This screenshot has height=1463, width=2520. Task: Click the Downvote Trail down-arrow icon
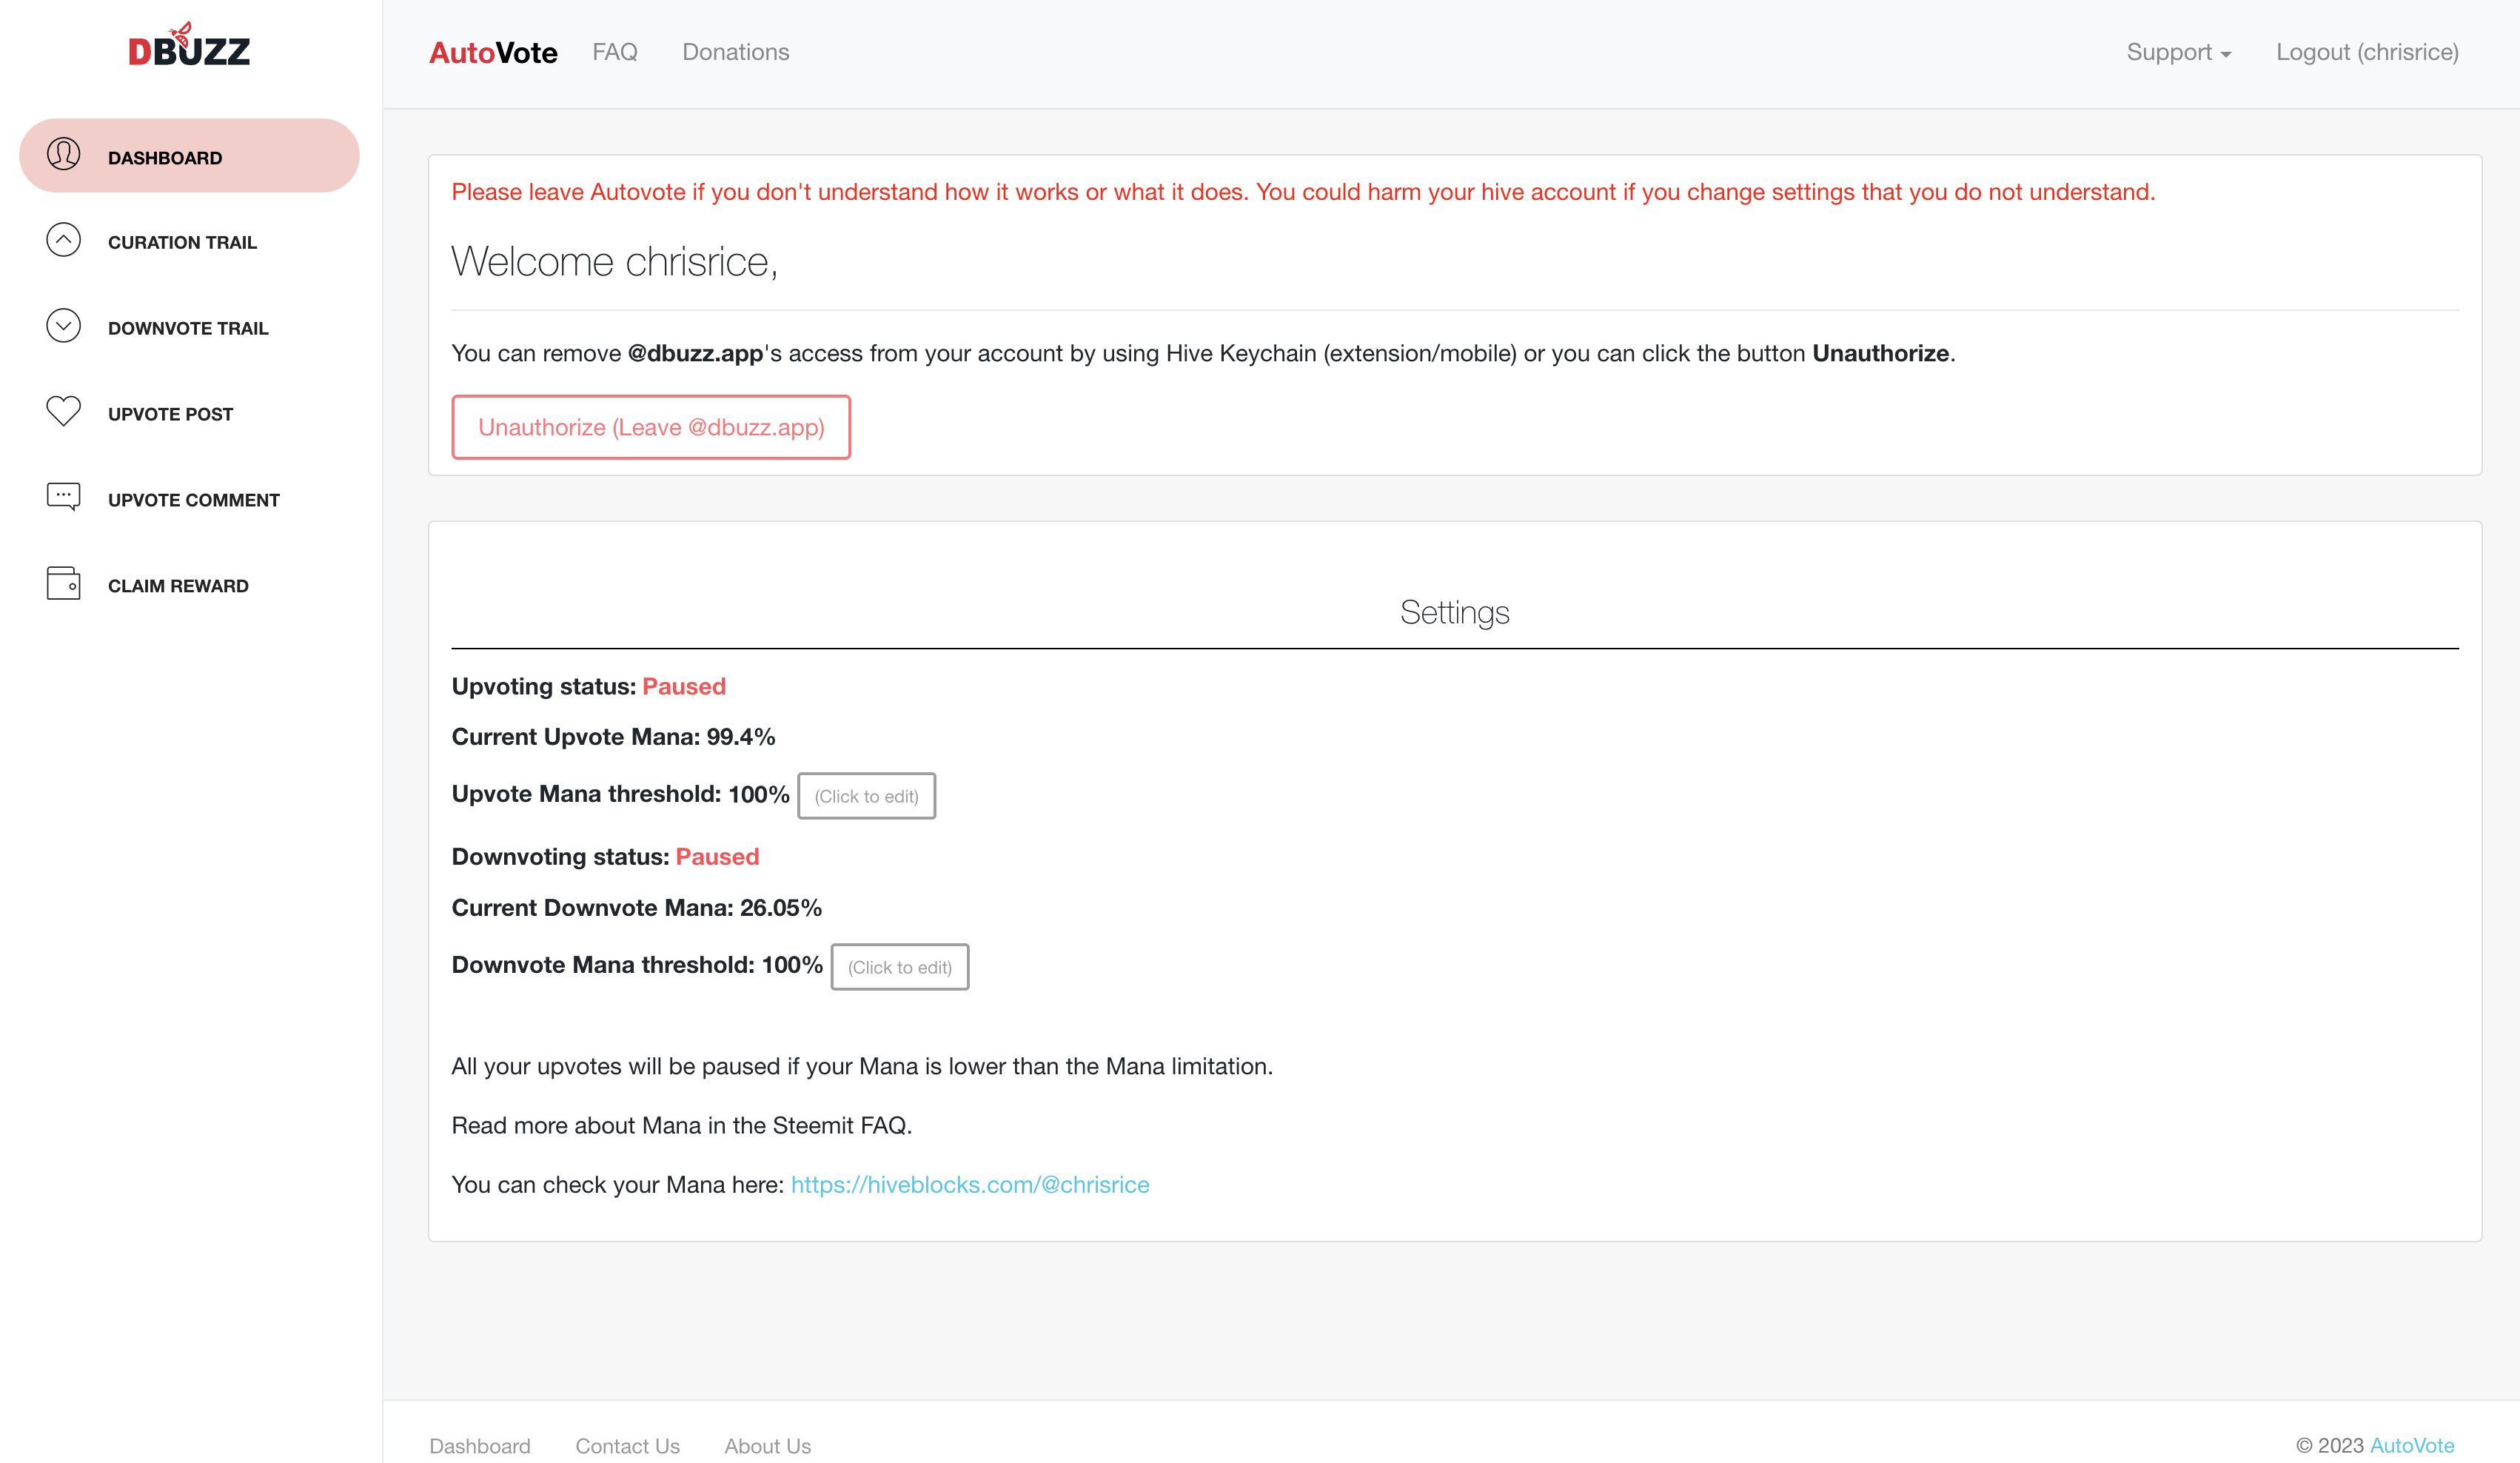(x=63, y=326)
